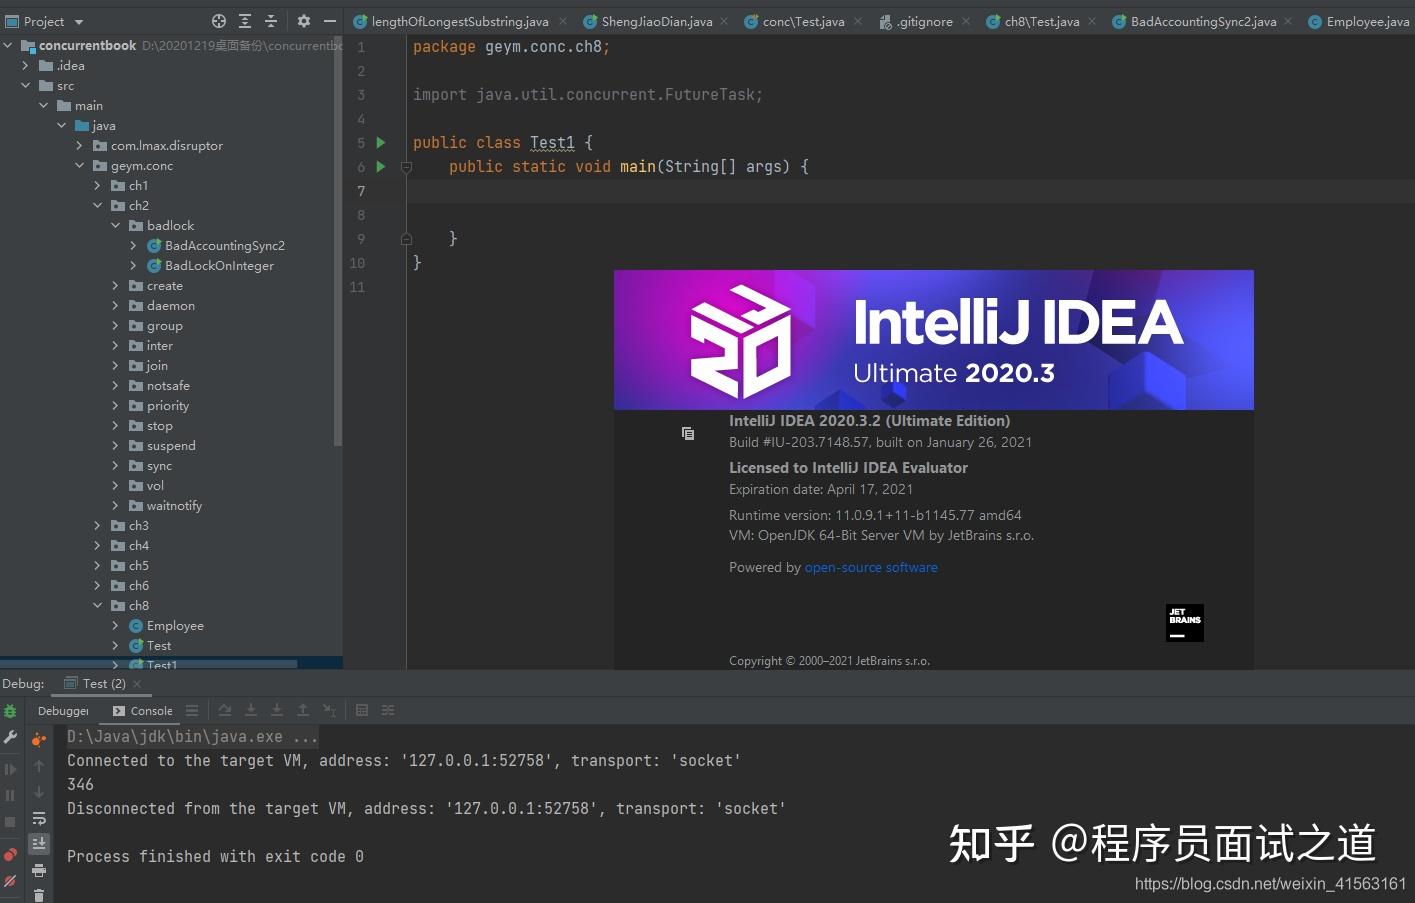Select BadLockOnInteger class in tree
The image size is (1415, 903).
[x=219, y=266]
